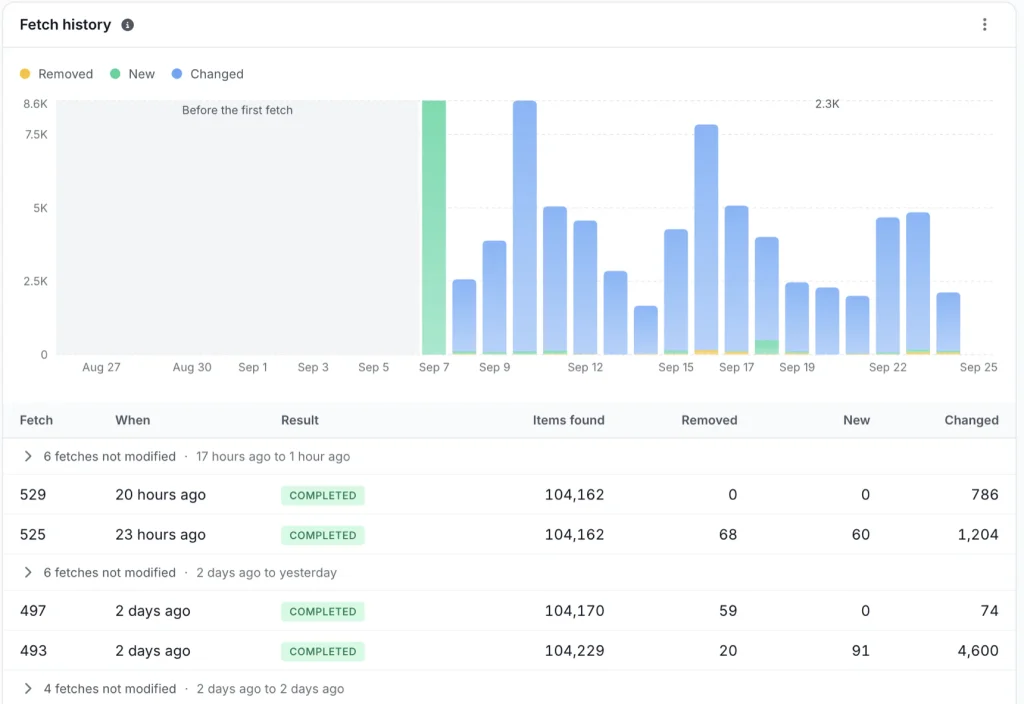Click "Before the first fetch" label

(237, 110)
